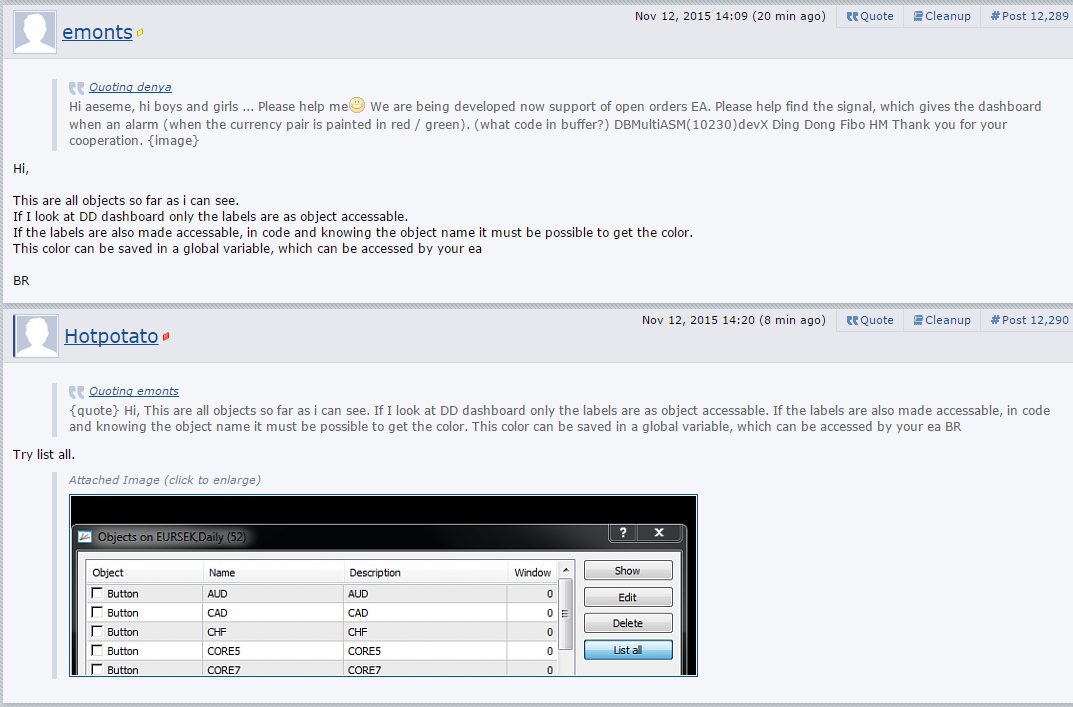Image resolution: width=1073 pixels, height=707 pixels.
Task: Cleanup post 12,290
Action: [x=942, y=320]
